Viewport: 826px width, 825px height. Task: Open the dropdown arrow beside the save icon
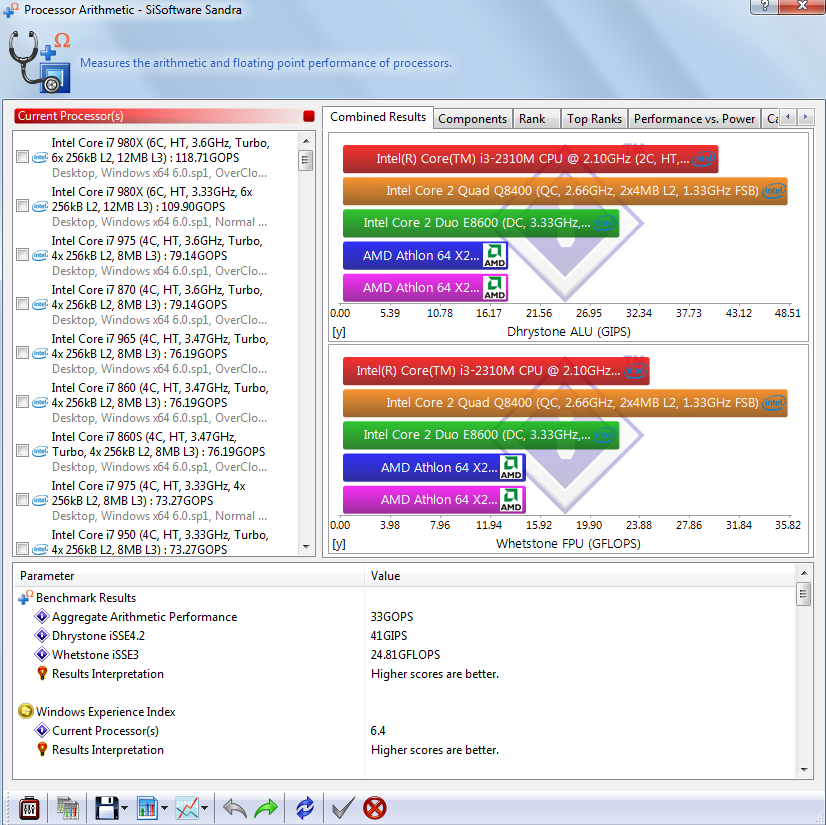124,808
